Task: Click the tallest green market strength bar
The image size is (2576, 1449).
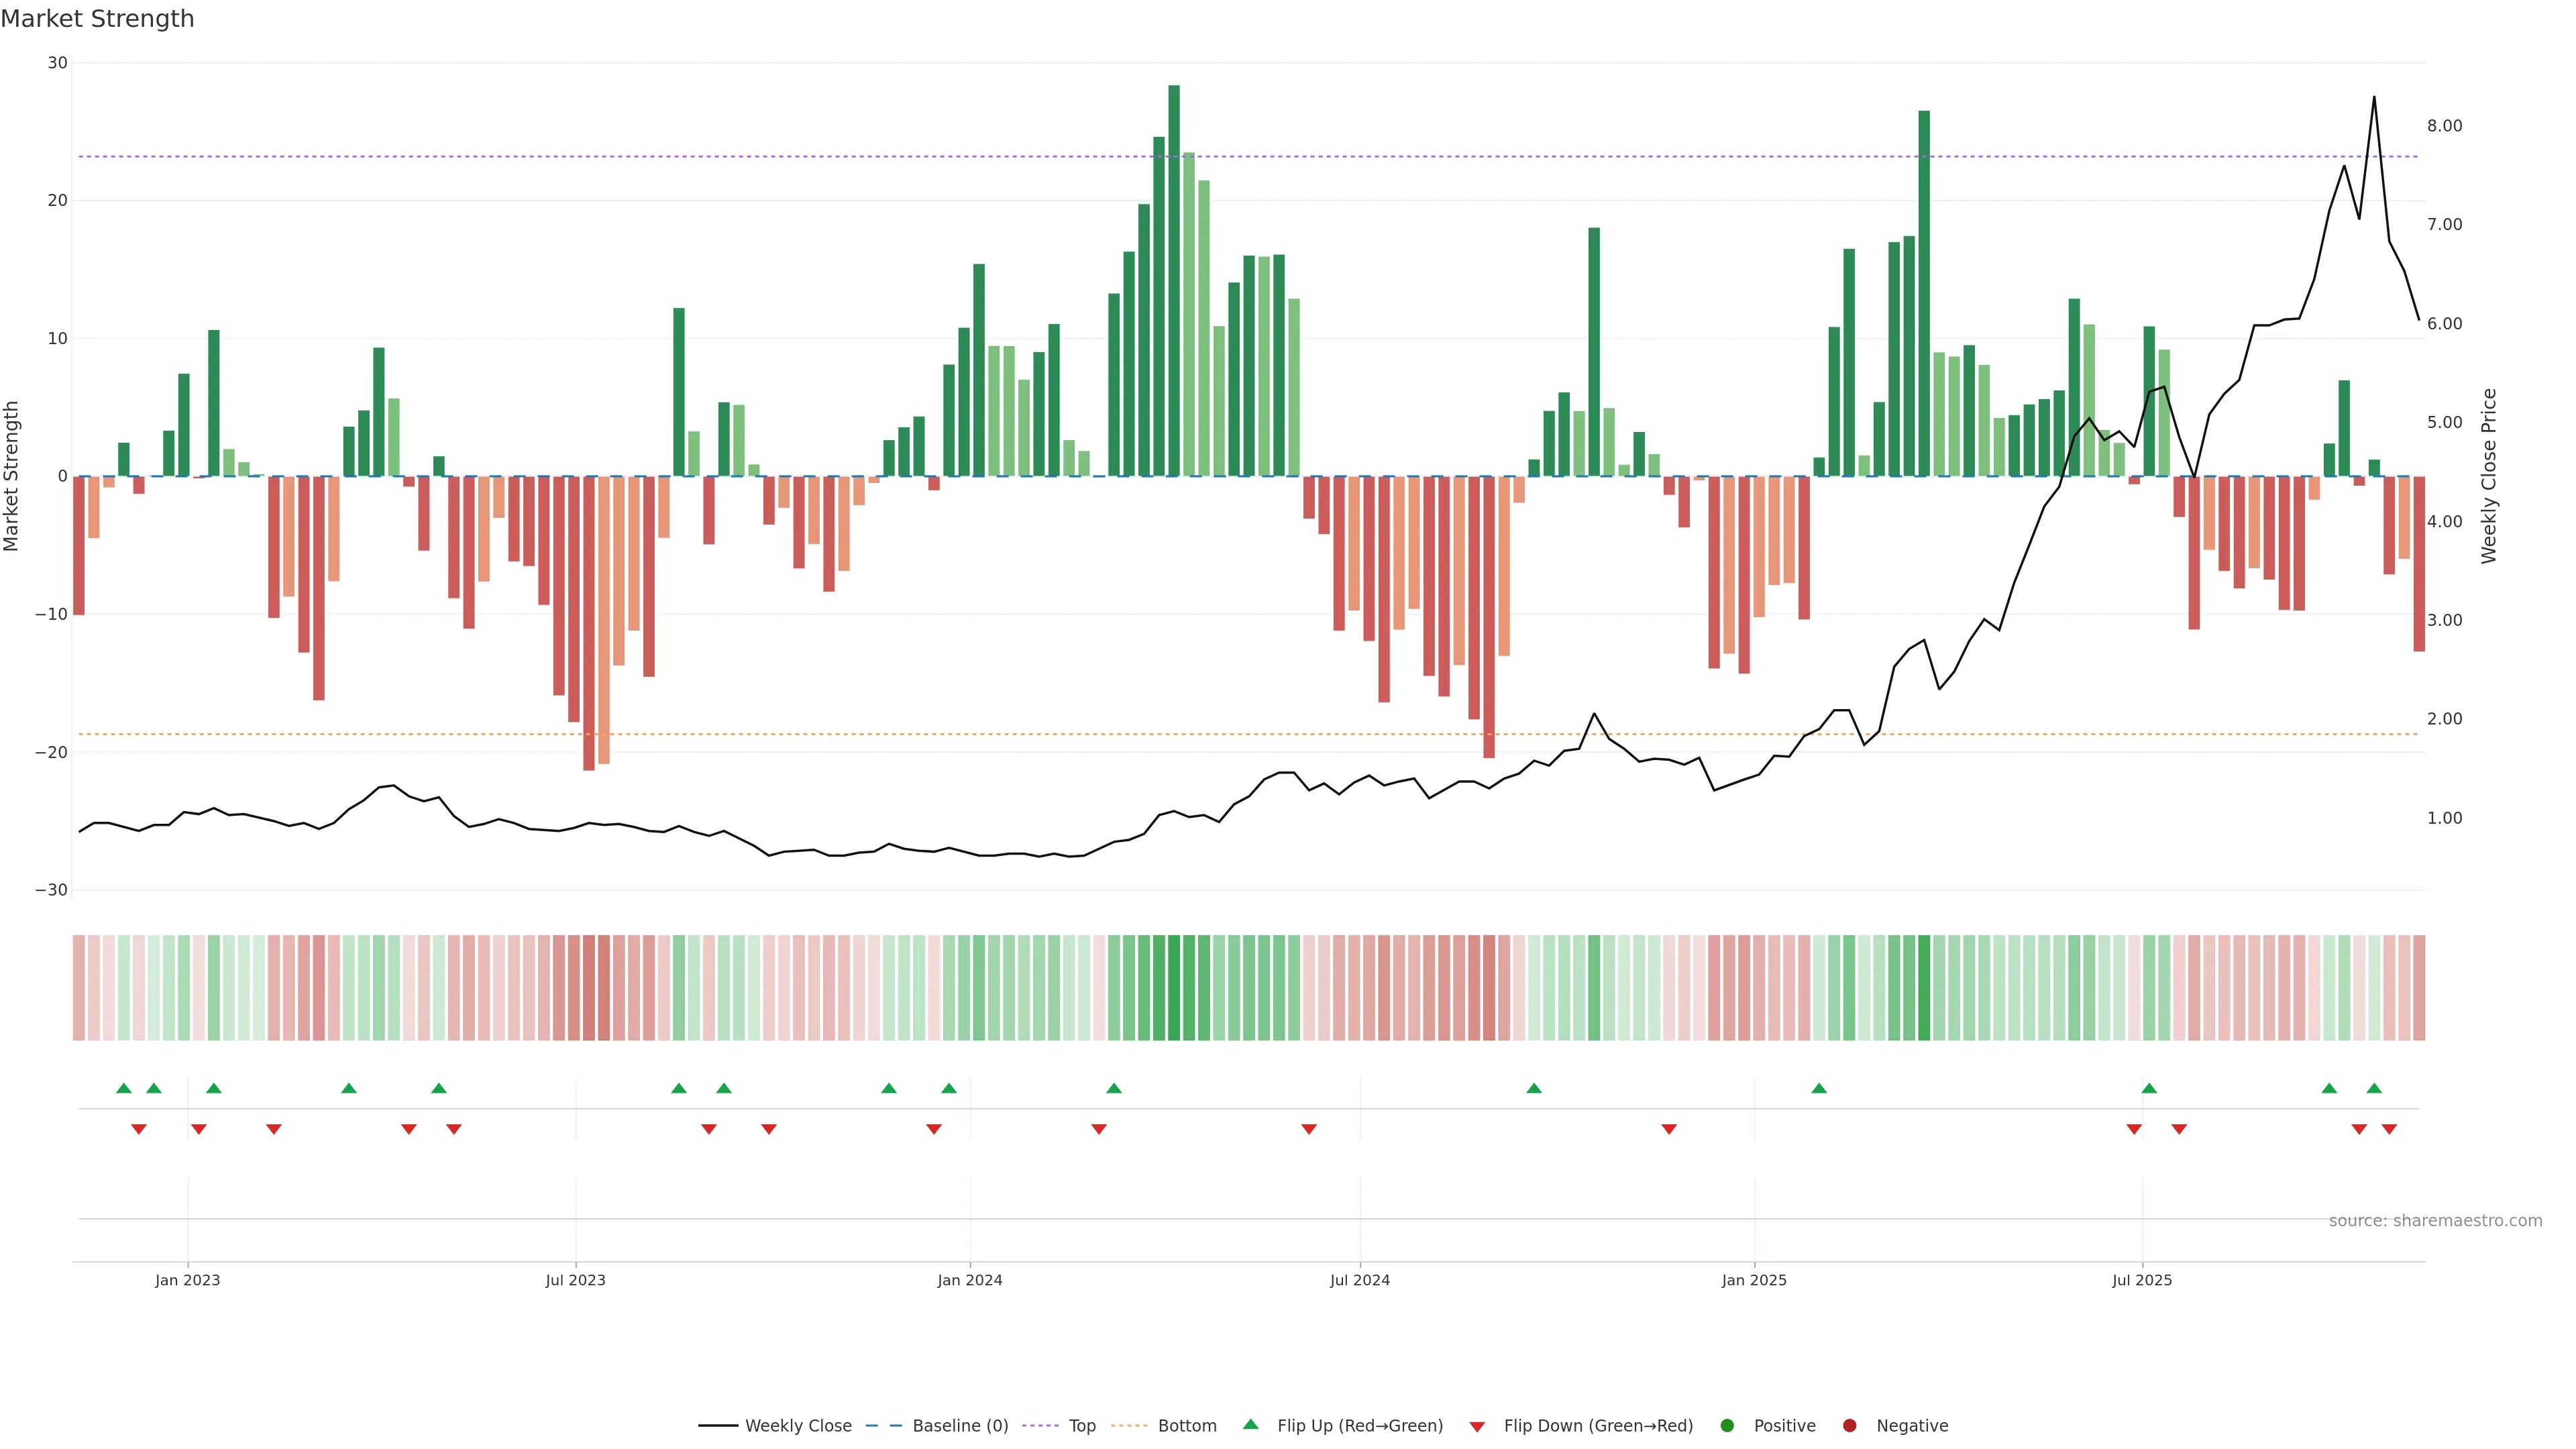Action: pos(1174,280)
